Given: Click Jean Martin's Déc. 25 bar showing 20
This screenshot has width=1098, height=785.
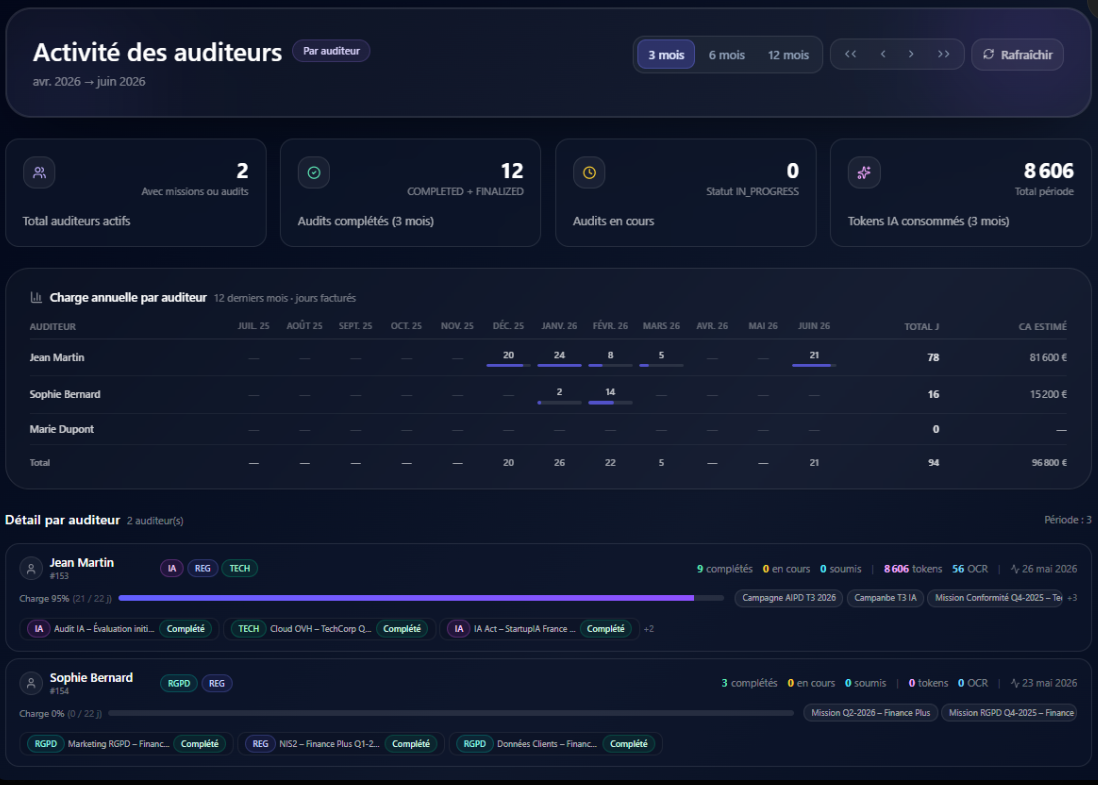Looking at the screenshot, I should click(x=508, y=365).
